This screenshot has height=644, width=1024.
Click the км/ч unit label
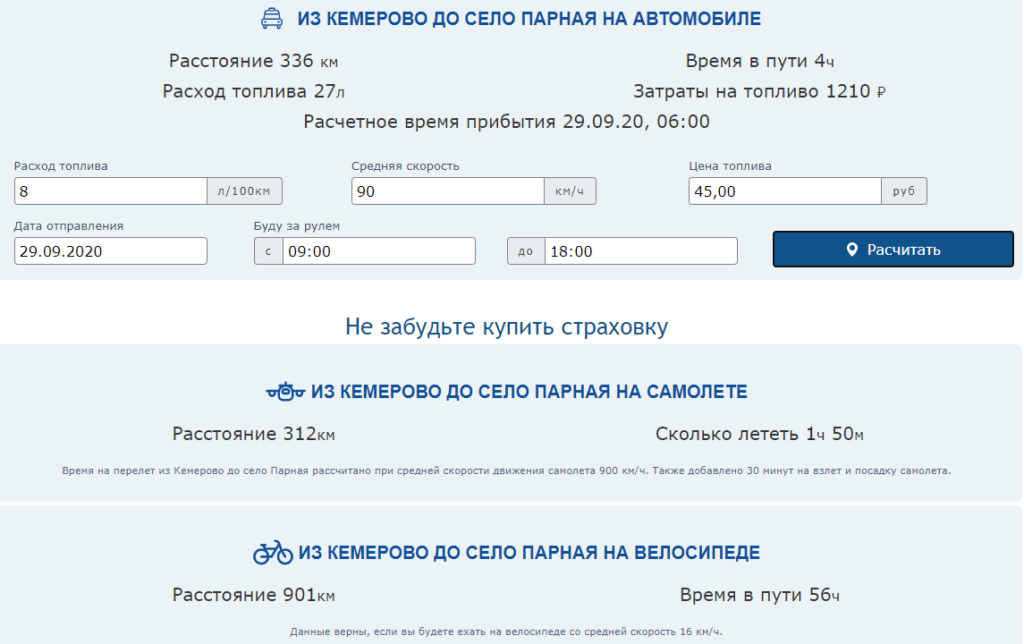tap(570, 191)
